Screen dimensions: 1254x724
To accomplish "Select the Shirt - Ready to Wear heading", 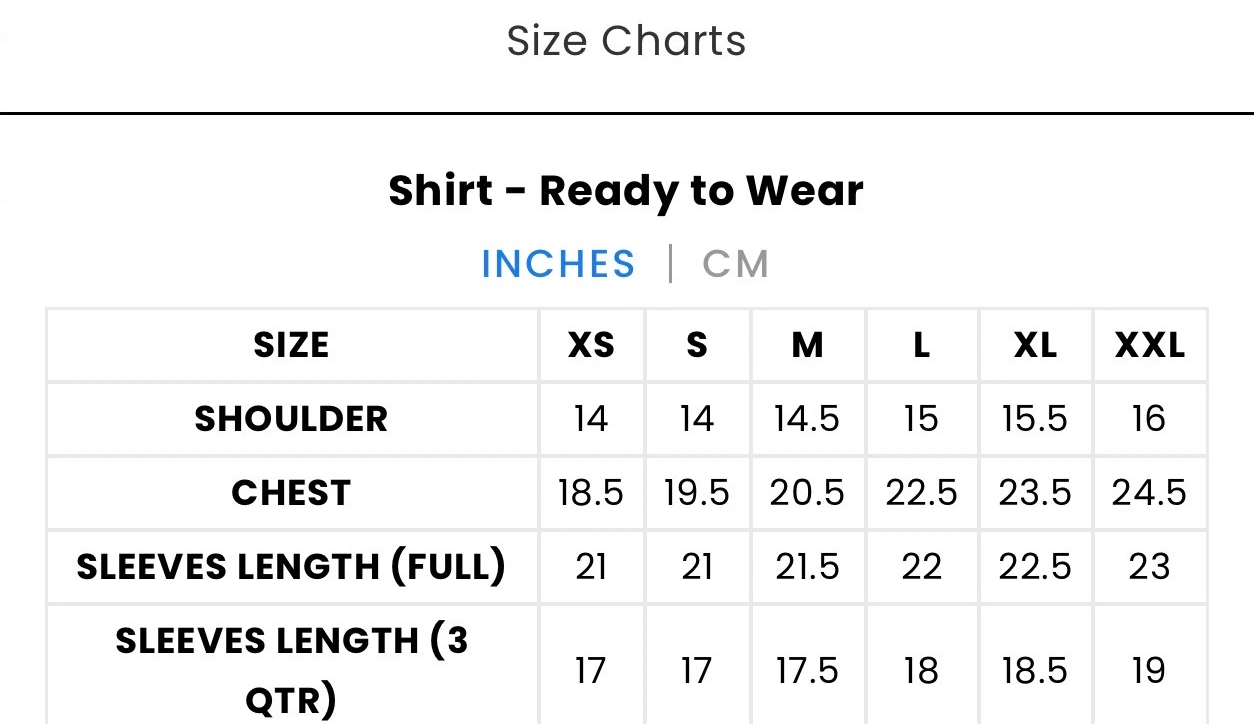I will point(626,190).
